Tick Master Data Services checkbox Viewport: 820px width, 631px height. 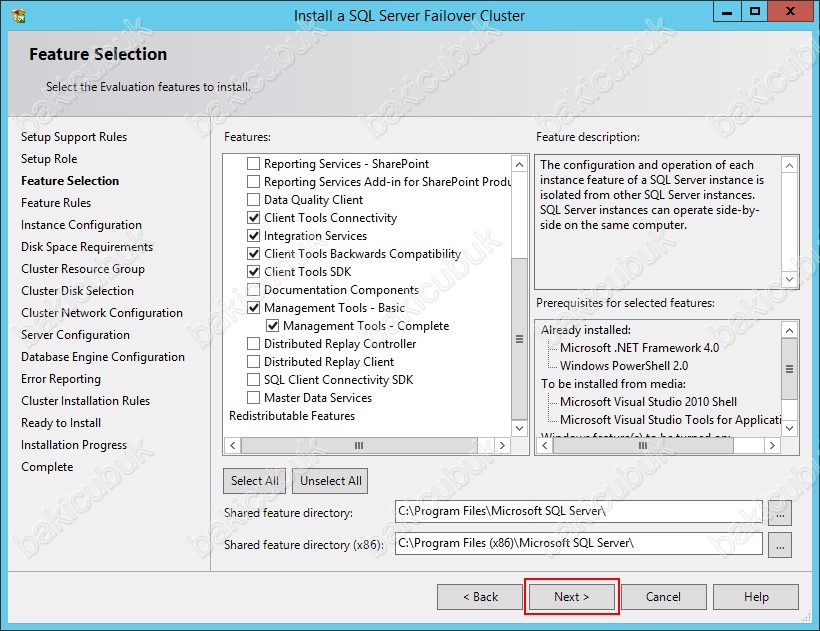[253, 398]
